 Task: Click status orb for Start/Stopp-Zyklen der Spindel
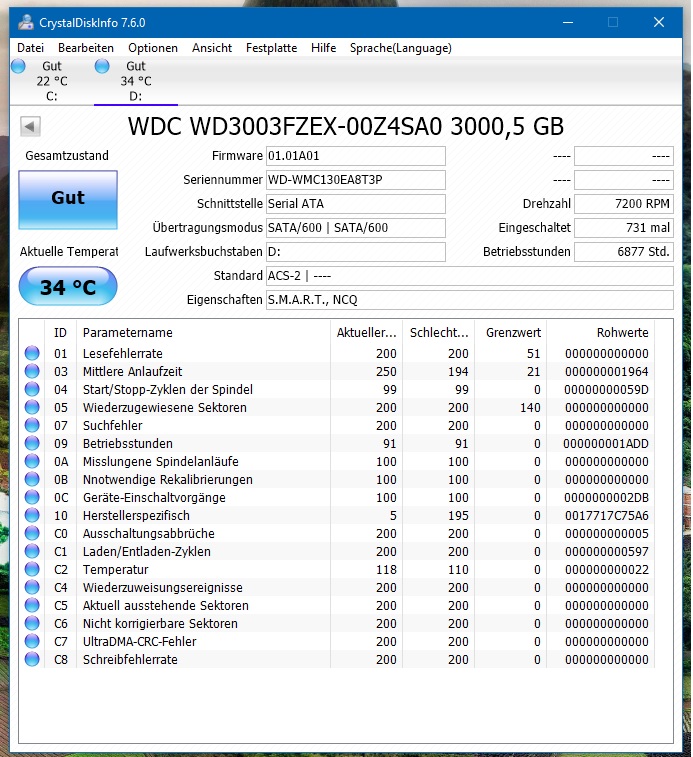(x=32, y=389)
